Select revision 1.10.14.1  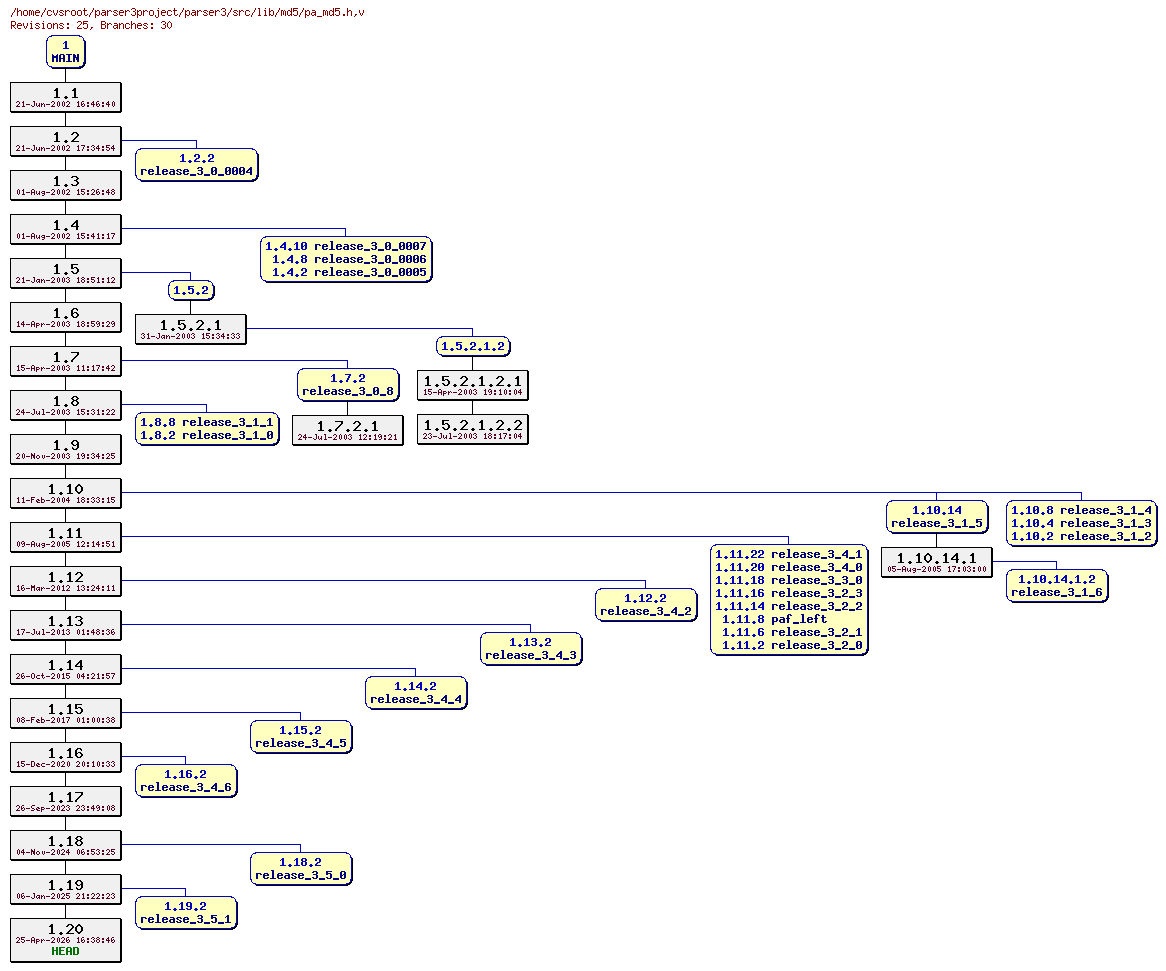point(936,561)
